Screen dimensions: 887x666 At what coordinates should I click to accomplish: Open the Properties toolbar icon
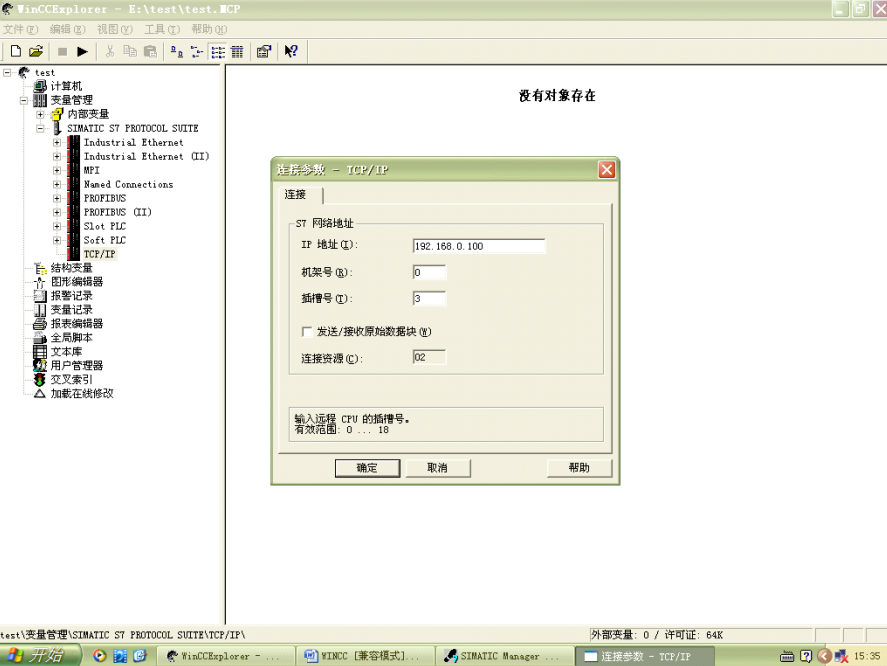point(264,51)
